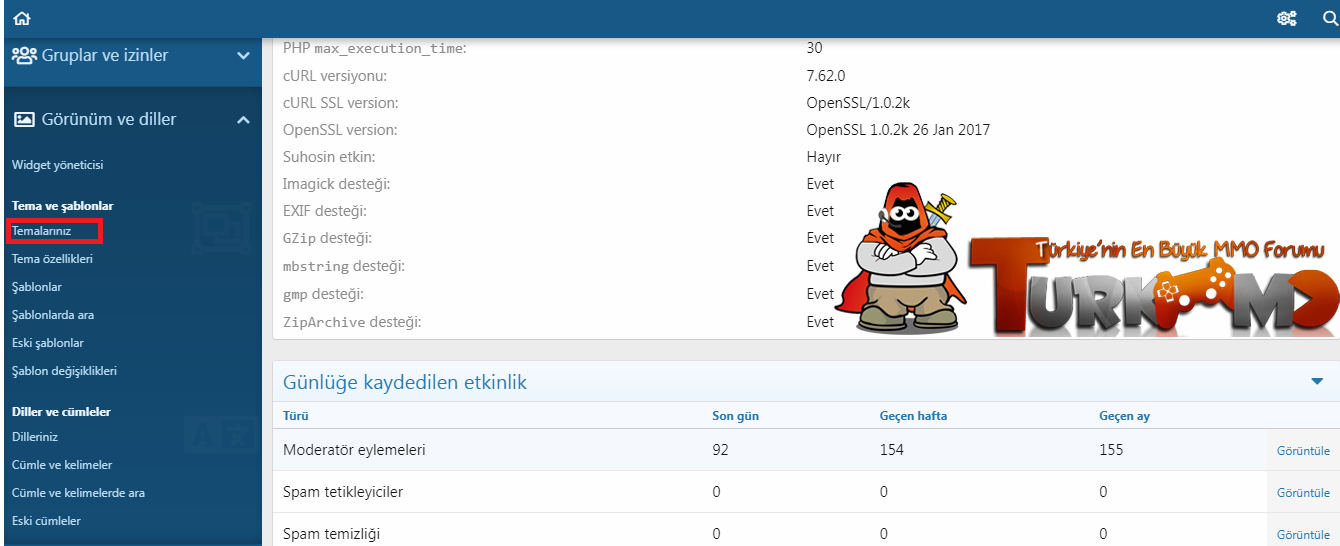
Task: Click the PHP max_execution_time label
Action: point(375,48)
